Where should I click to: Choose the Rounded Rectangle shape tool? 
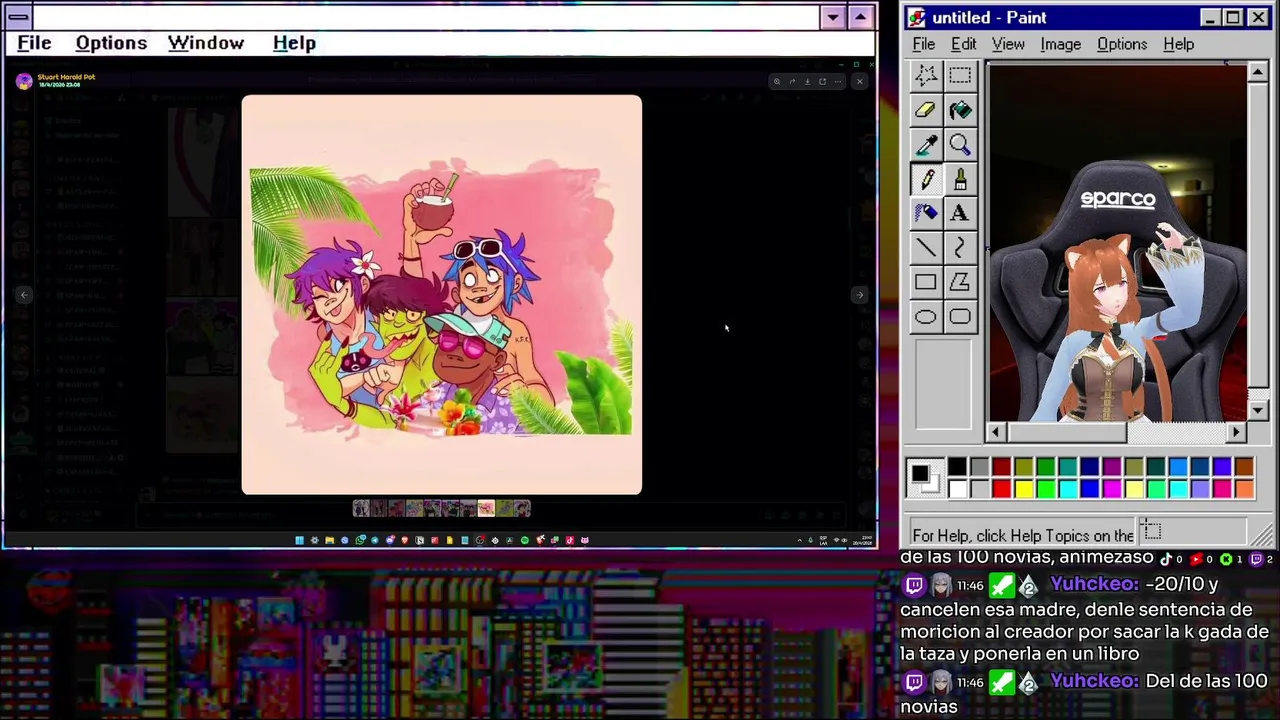[x=960, y=317]
